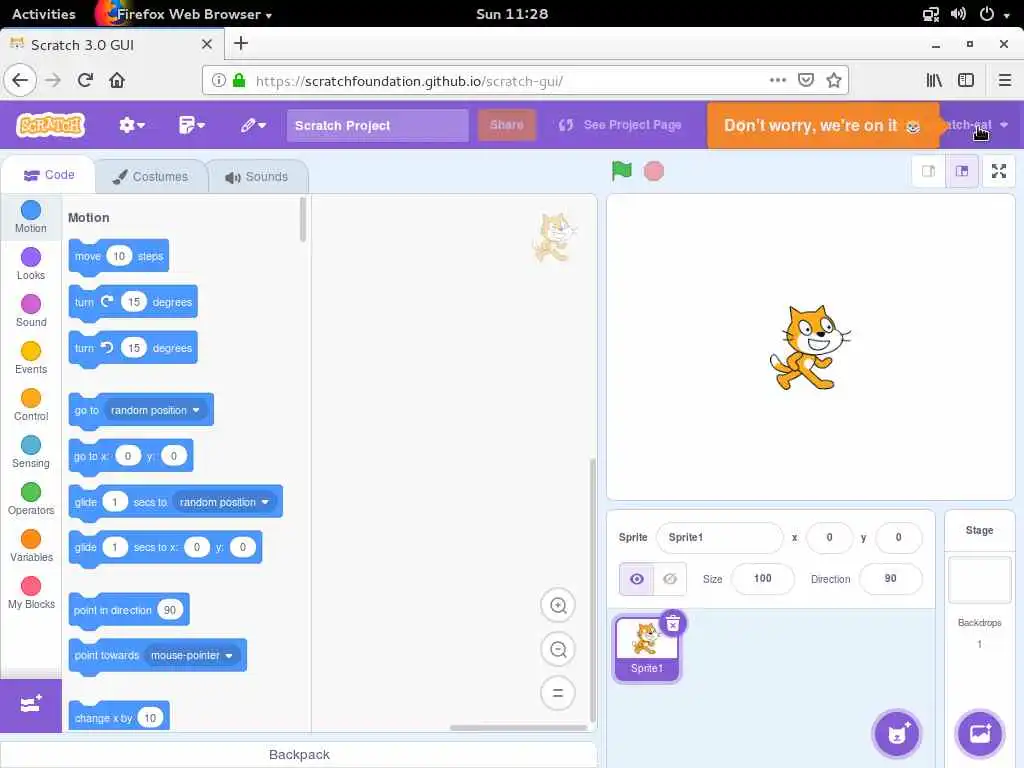This screenshot has width=1024, height=768.
Task: Click the Scratch logo
Action: coord(50,125)
